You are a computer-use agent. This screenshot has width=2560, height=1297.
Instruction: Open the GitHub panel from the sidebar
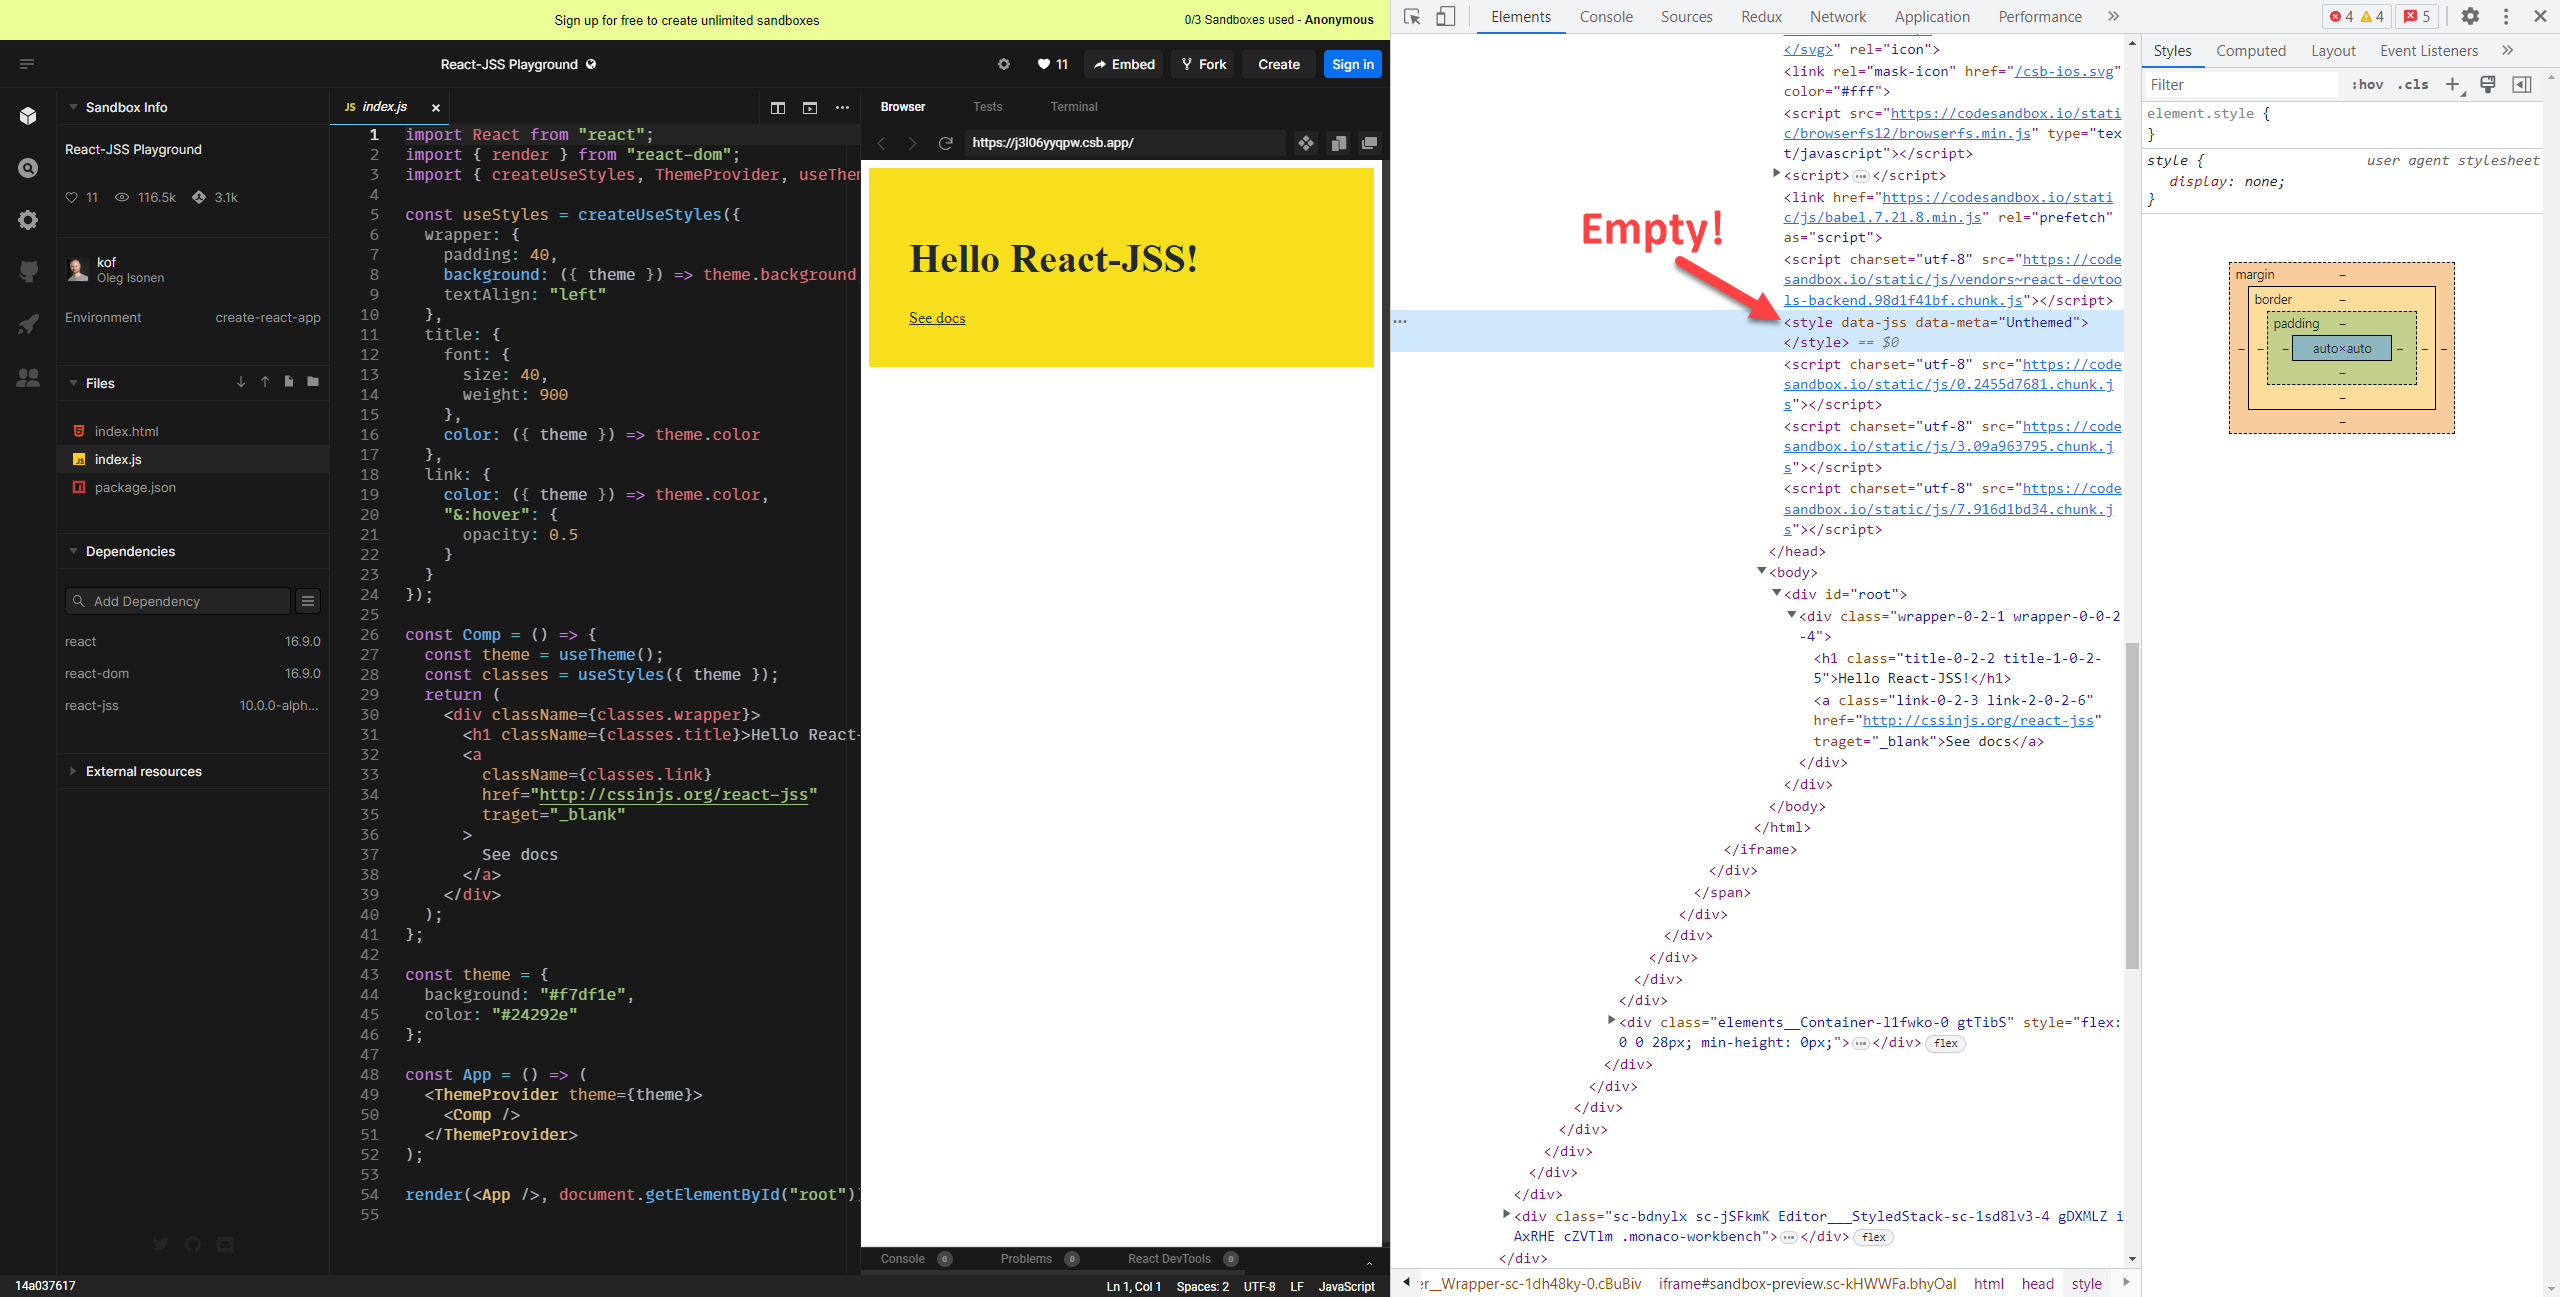pos(28,271)
